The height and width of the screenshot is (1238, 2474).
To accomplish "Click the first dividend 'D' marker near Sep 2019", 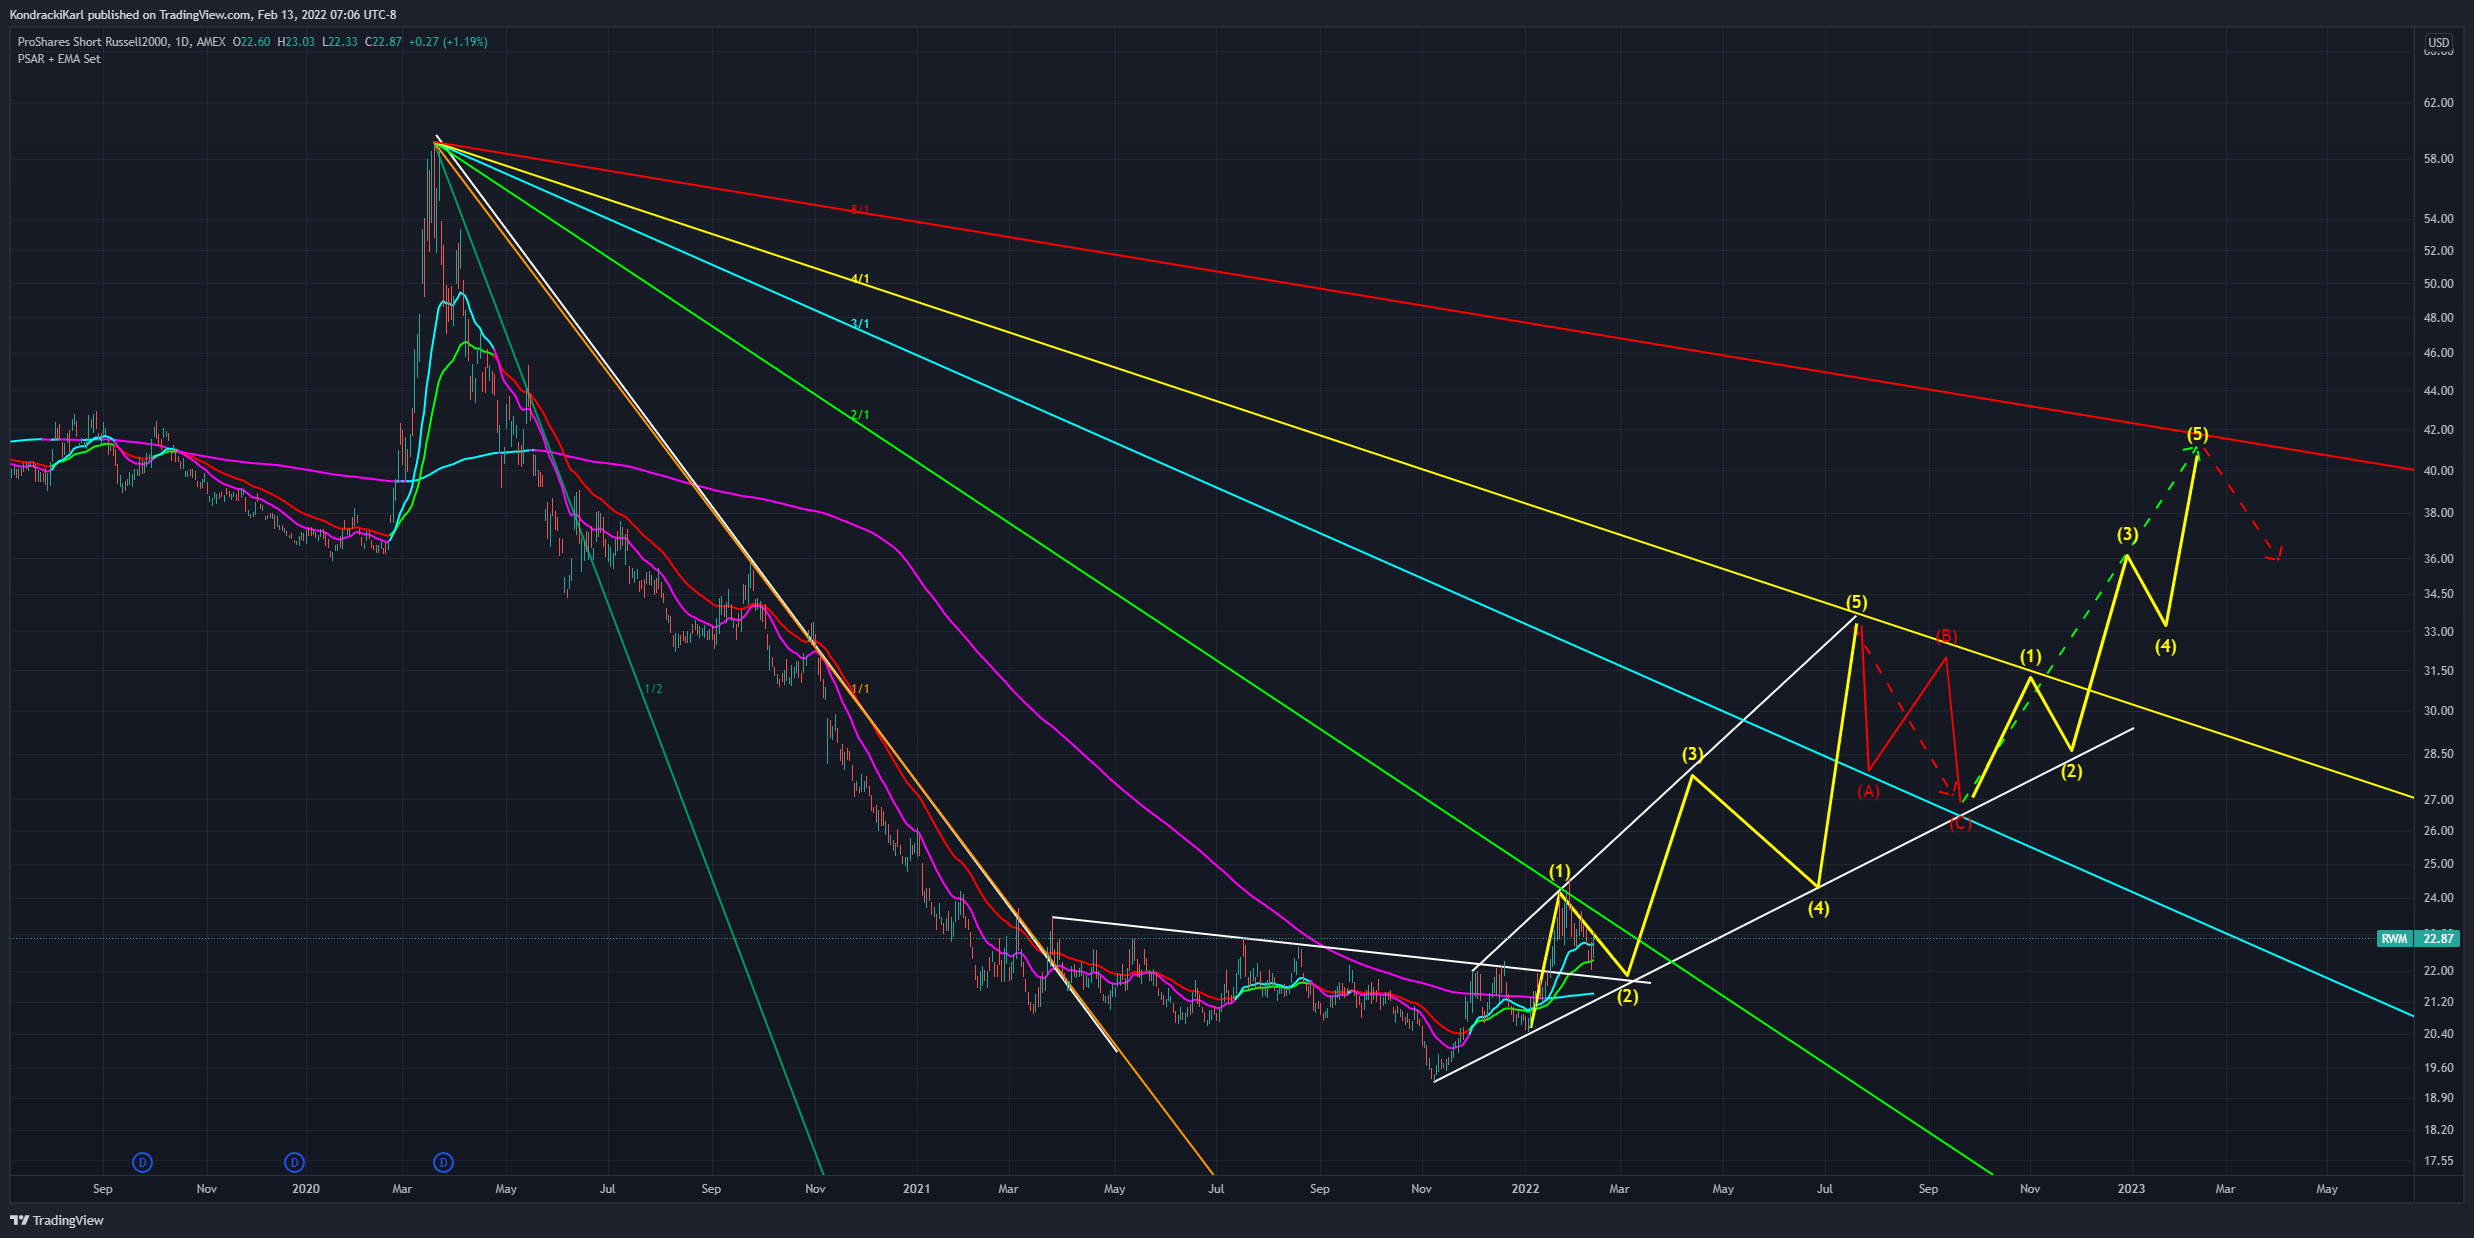I will click(143, 1162).
